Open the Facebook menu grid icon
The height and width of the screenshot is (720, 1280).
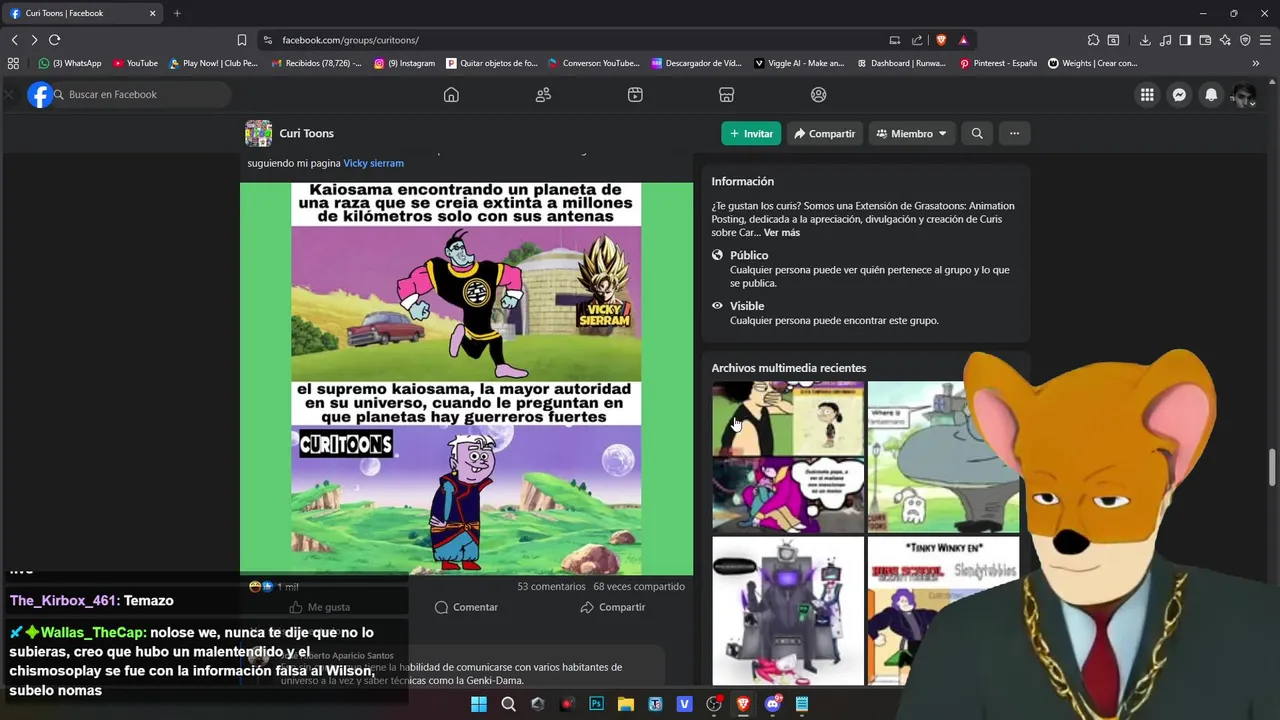(1147, 95)
